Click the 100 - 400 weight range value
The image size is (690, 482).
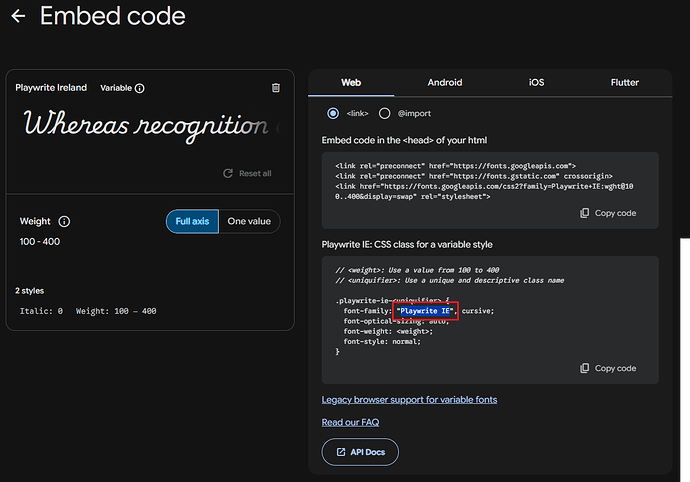40,242
